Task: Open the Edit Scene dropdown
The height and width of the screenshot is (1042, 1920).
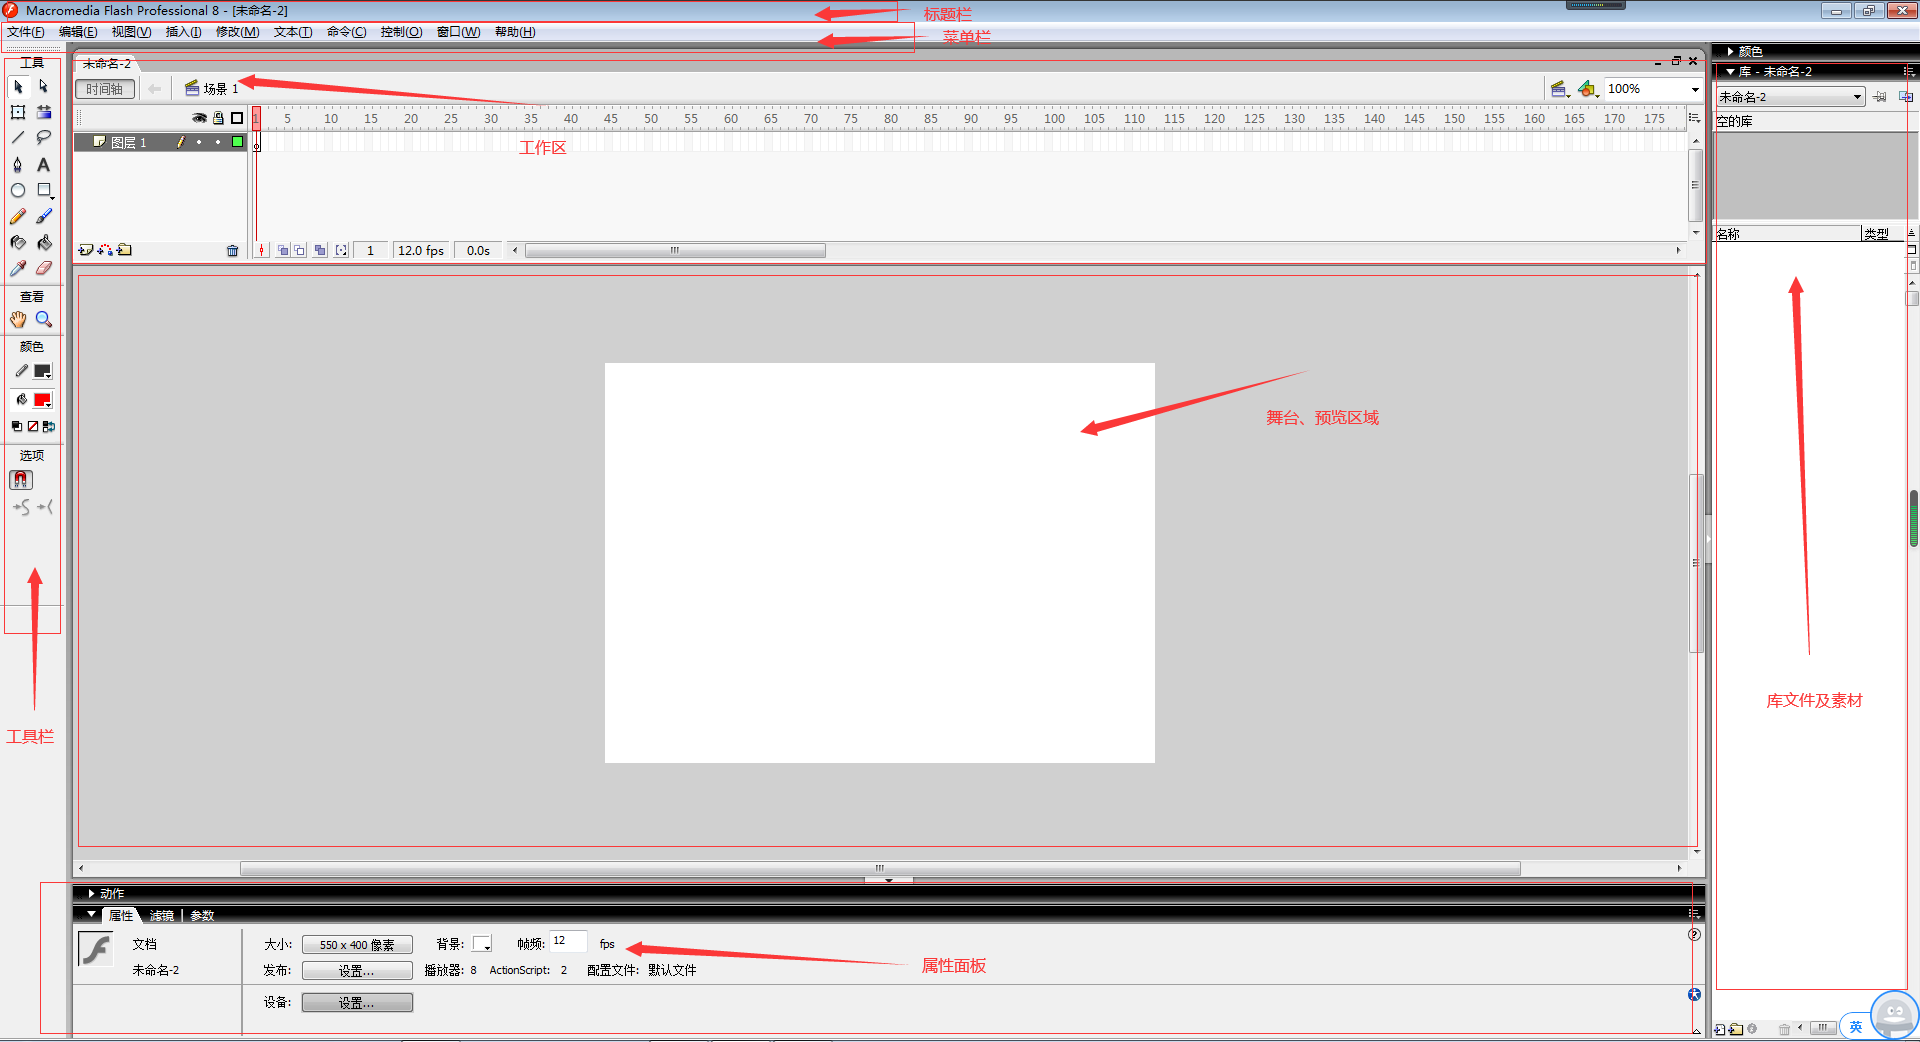Action: [1559, 89]
